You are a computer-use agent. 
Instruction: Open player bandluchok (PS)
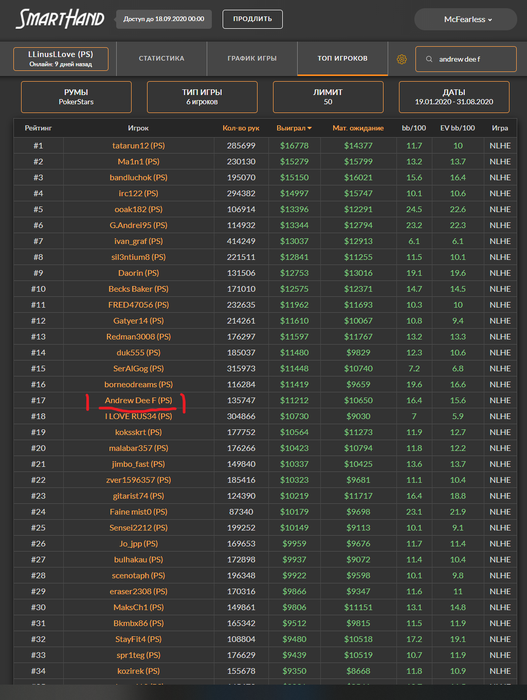[138, 178]
